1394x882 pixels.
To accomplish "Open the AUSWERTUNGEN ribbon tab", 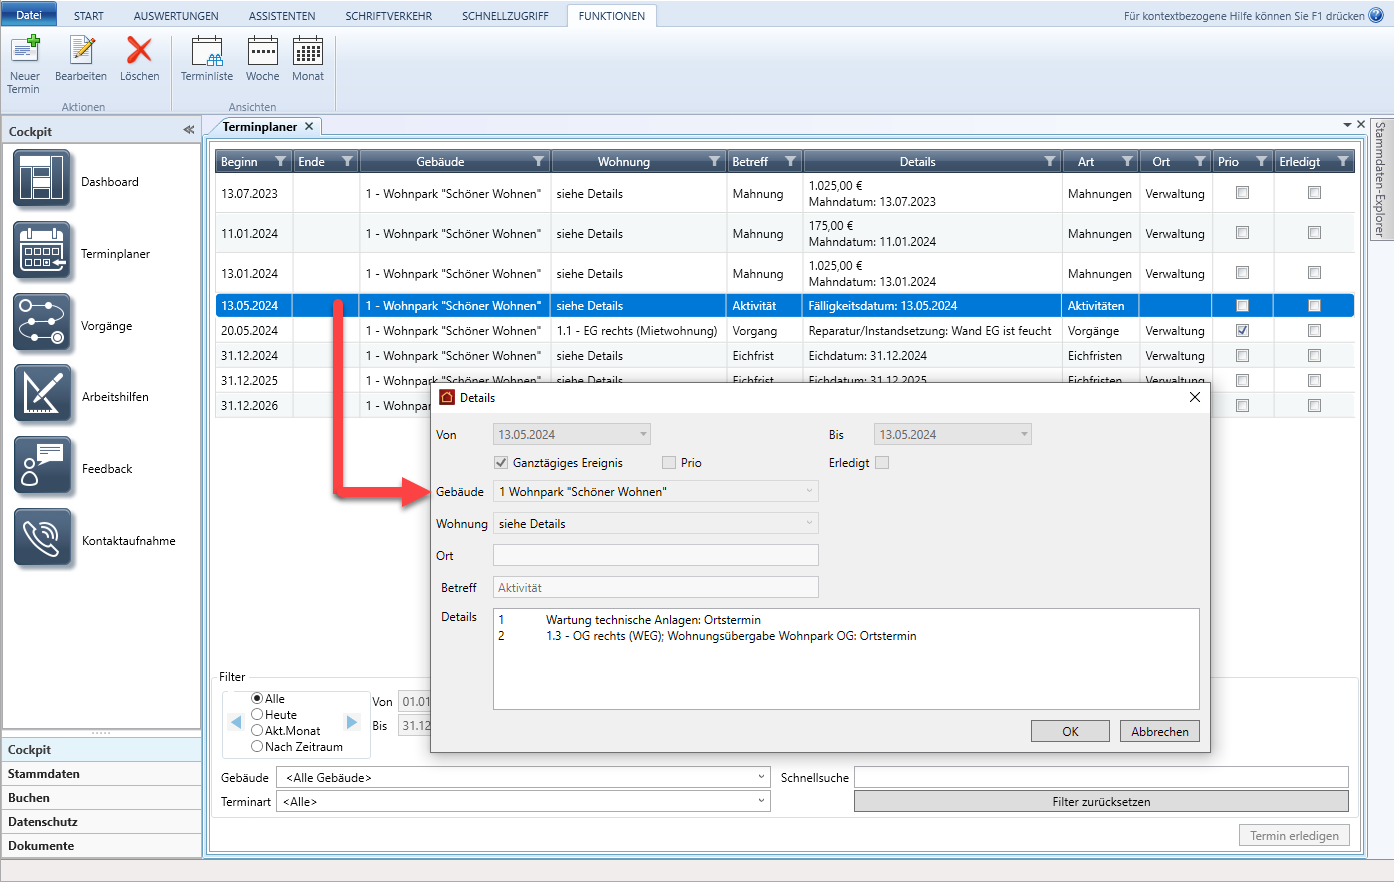I will click(x=176, y=16).
